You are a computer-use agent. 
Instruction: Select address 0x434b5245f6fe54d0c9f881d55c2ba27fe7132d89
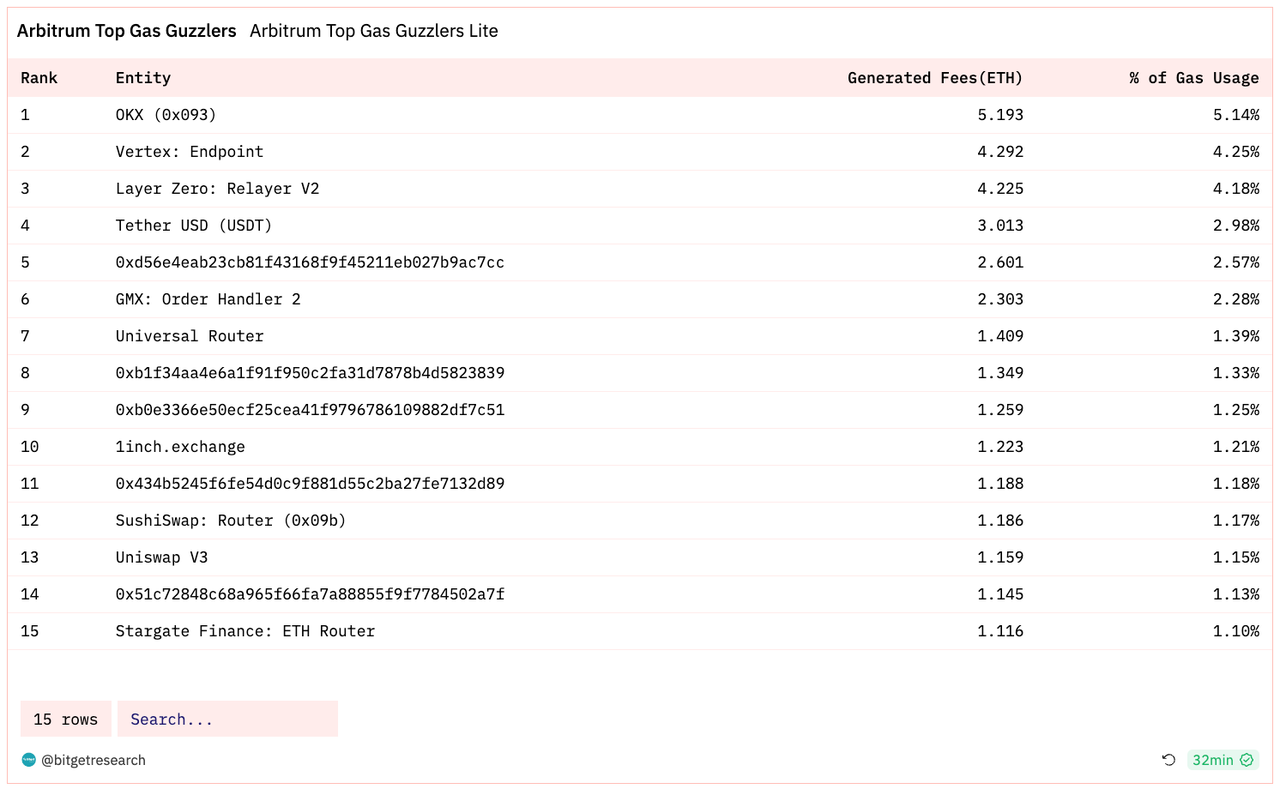[x=310, y=484]
